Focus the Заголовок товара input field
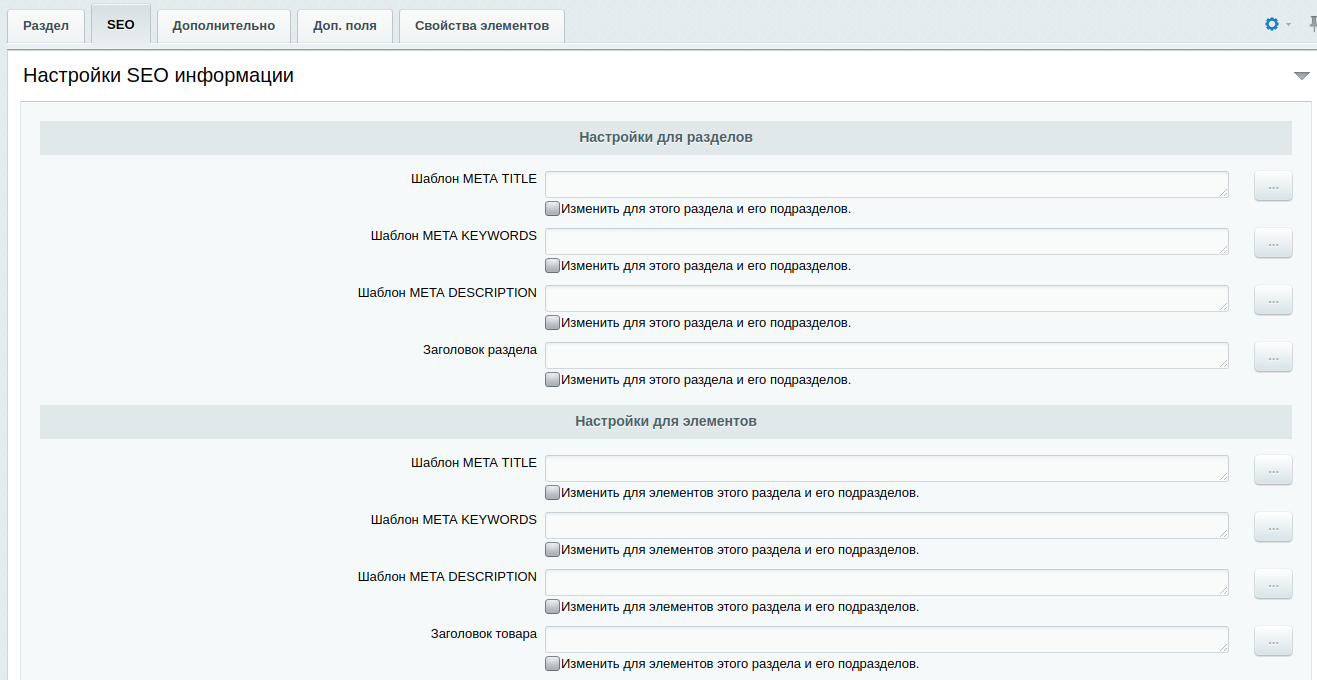 coord(886,640)
